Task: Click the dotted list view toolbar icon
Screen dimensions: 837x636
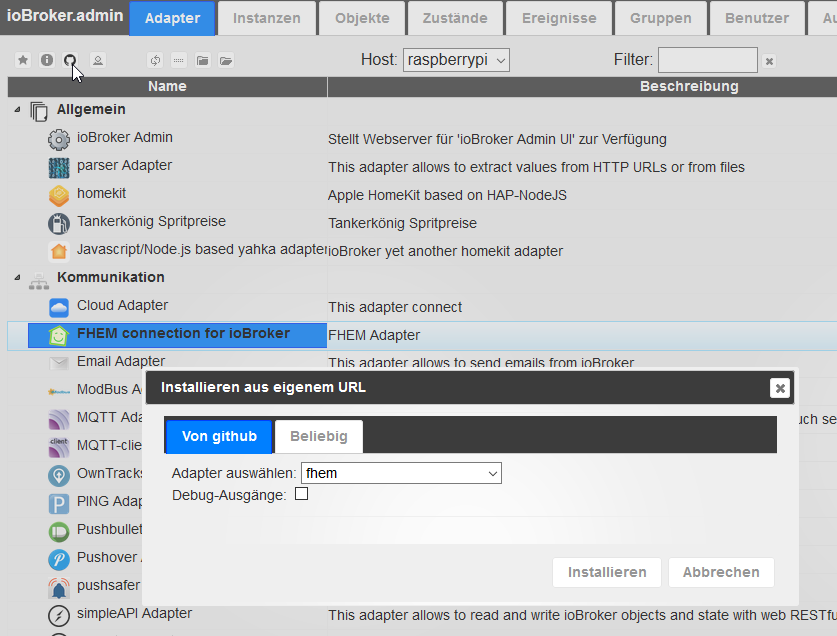Action: (179, 60)
